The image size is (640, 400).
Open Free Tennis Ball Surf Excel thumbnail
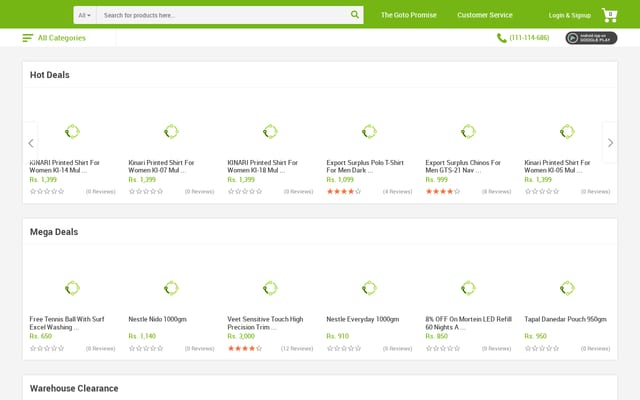(72, 288)
